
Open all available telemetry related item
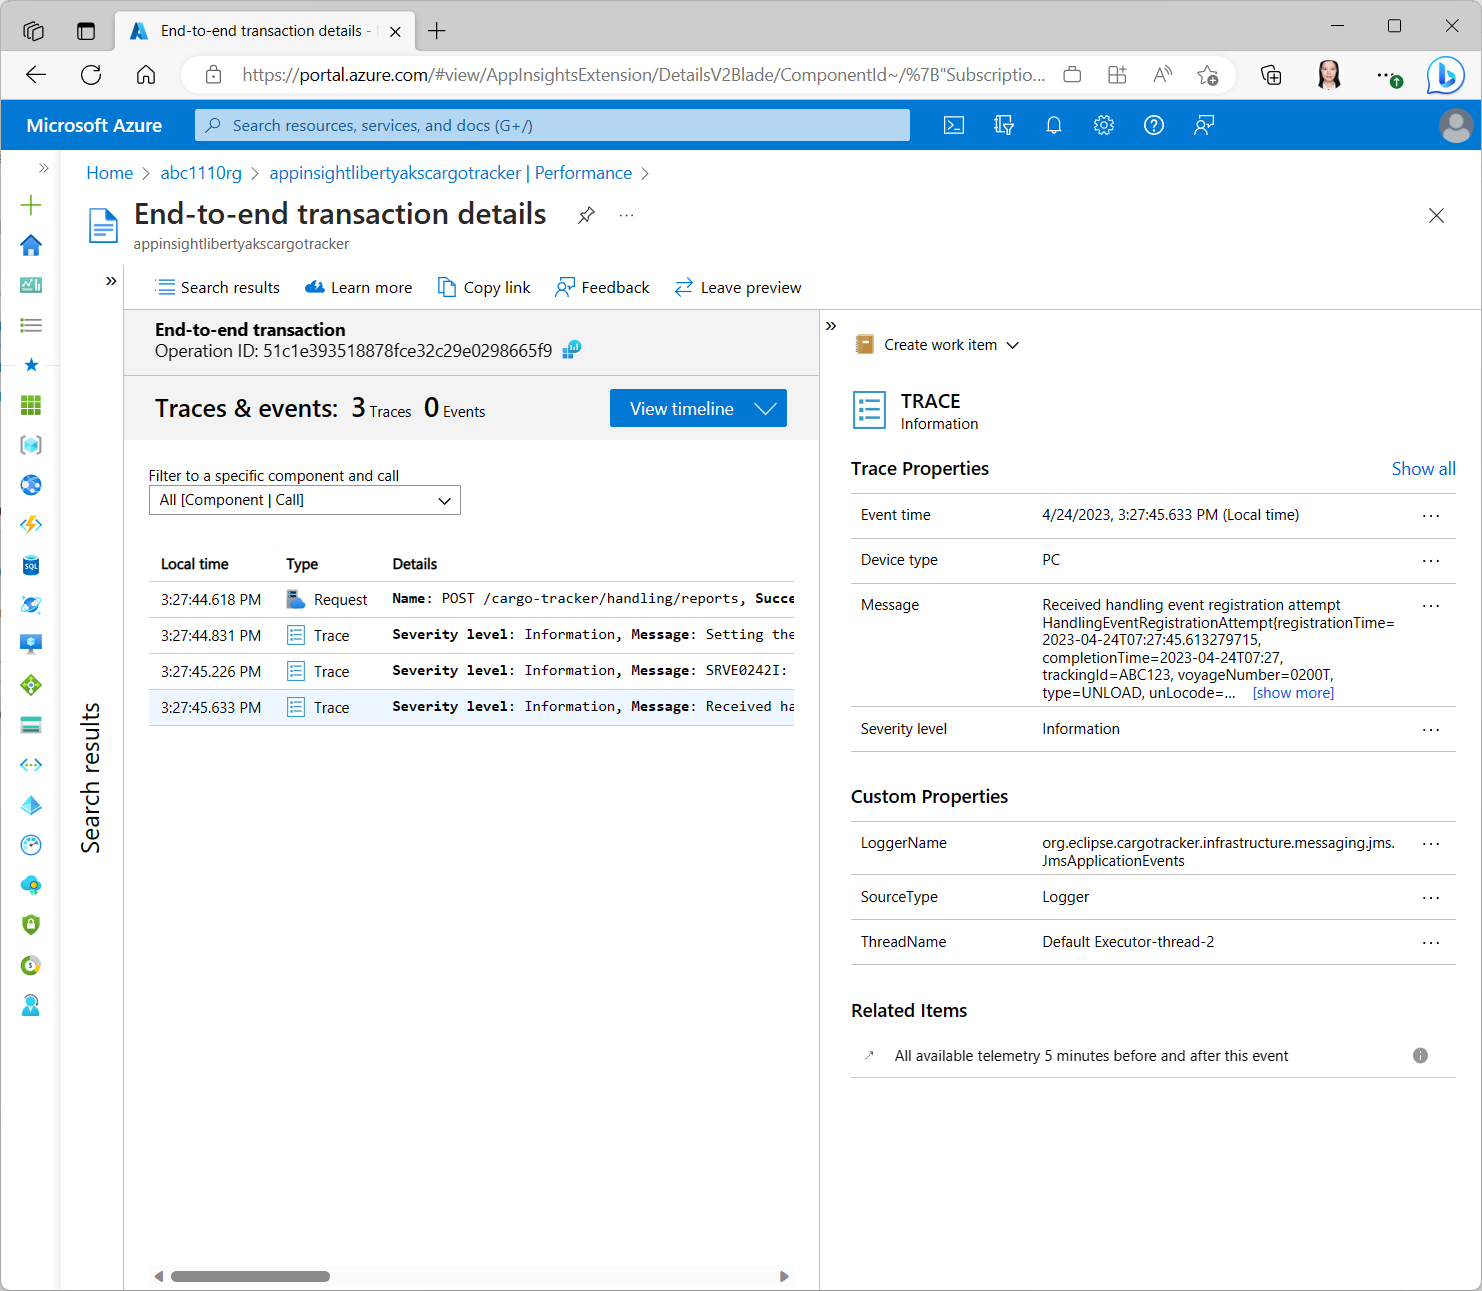point(1091,1055)
